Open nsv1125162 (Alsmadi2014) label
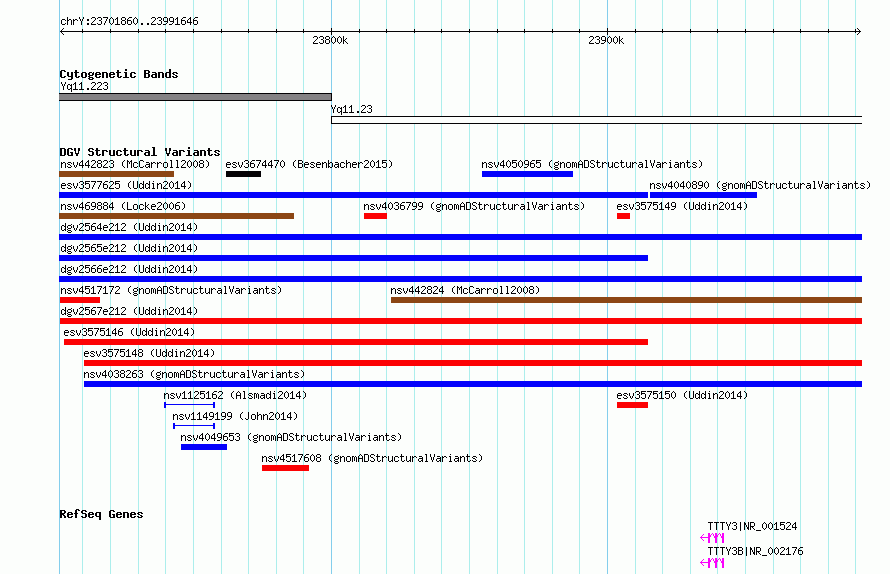 point(235,395)
